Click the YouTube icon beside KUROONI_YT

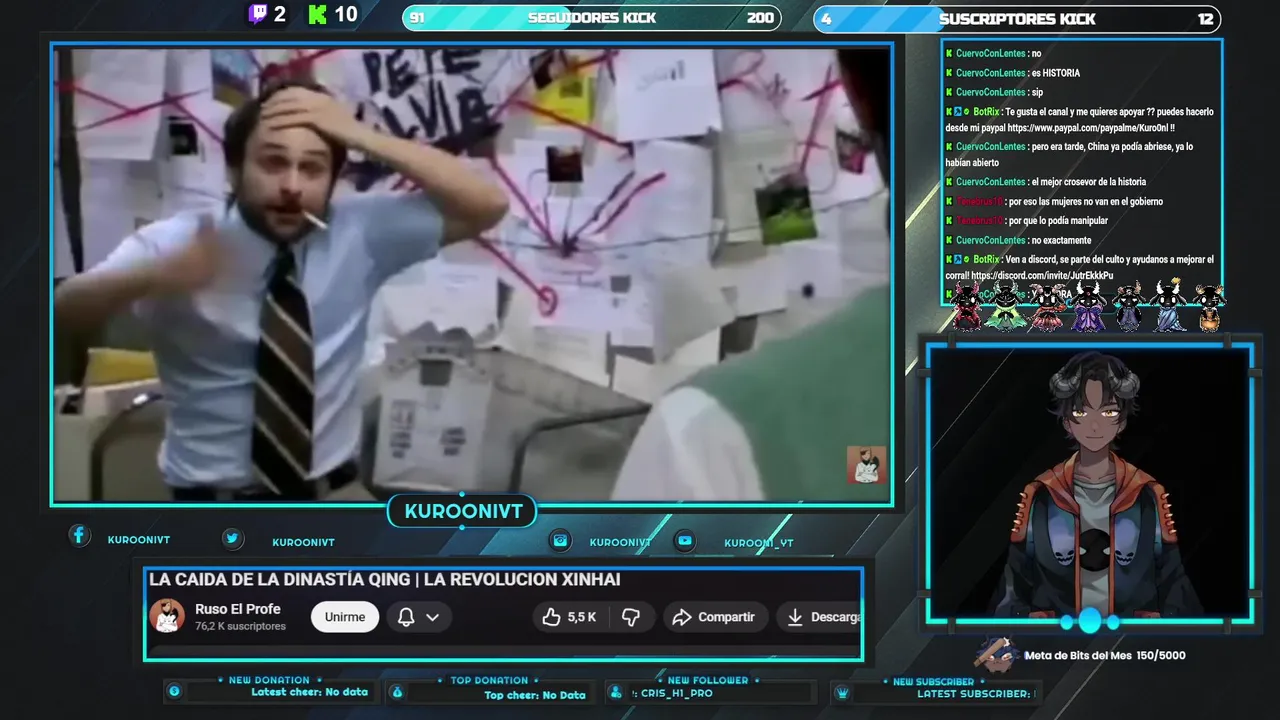tap(684, 541)
